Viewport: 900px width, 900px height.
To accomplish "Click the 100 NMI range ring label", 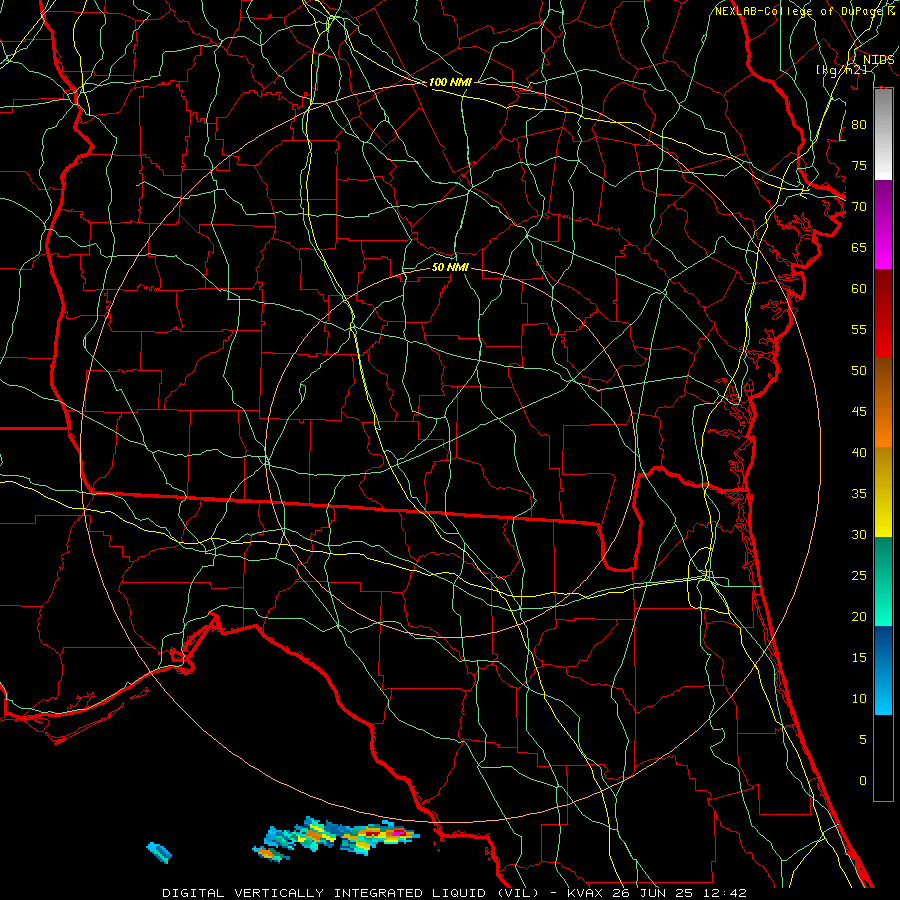I will 450,82.
